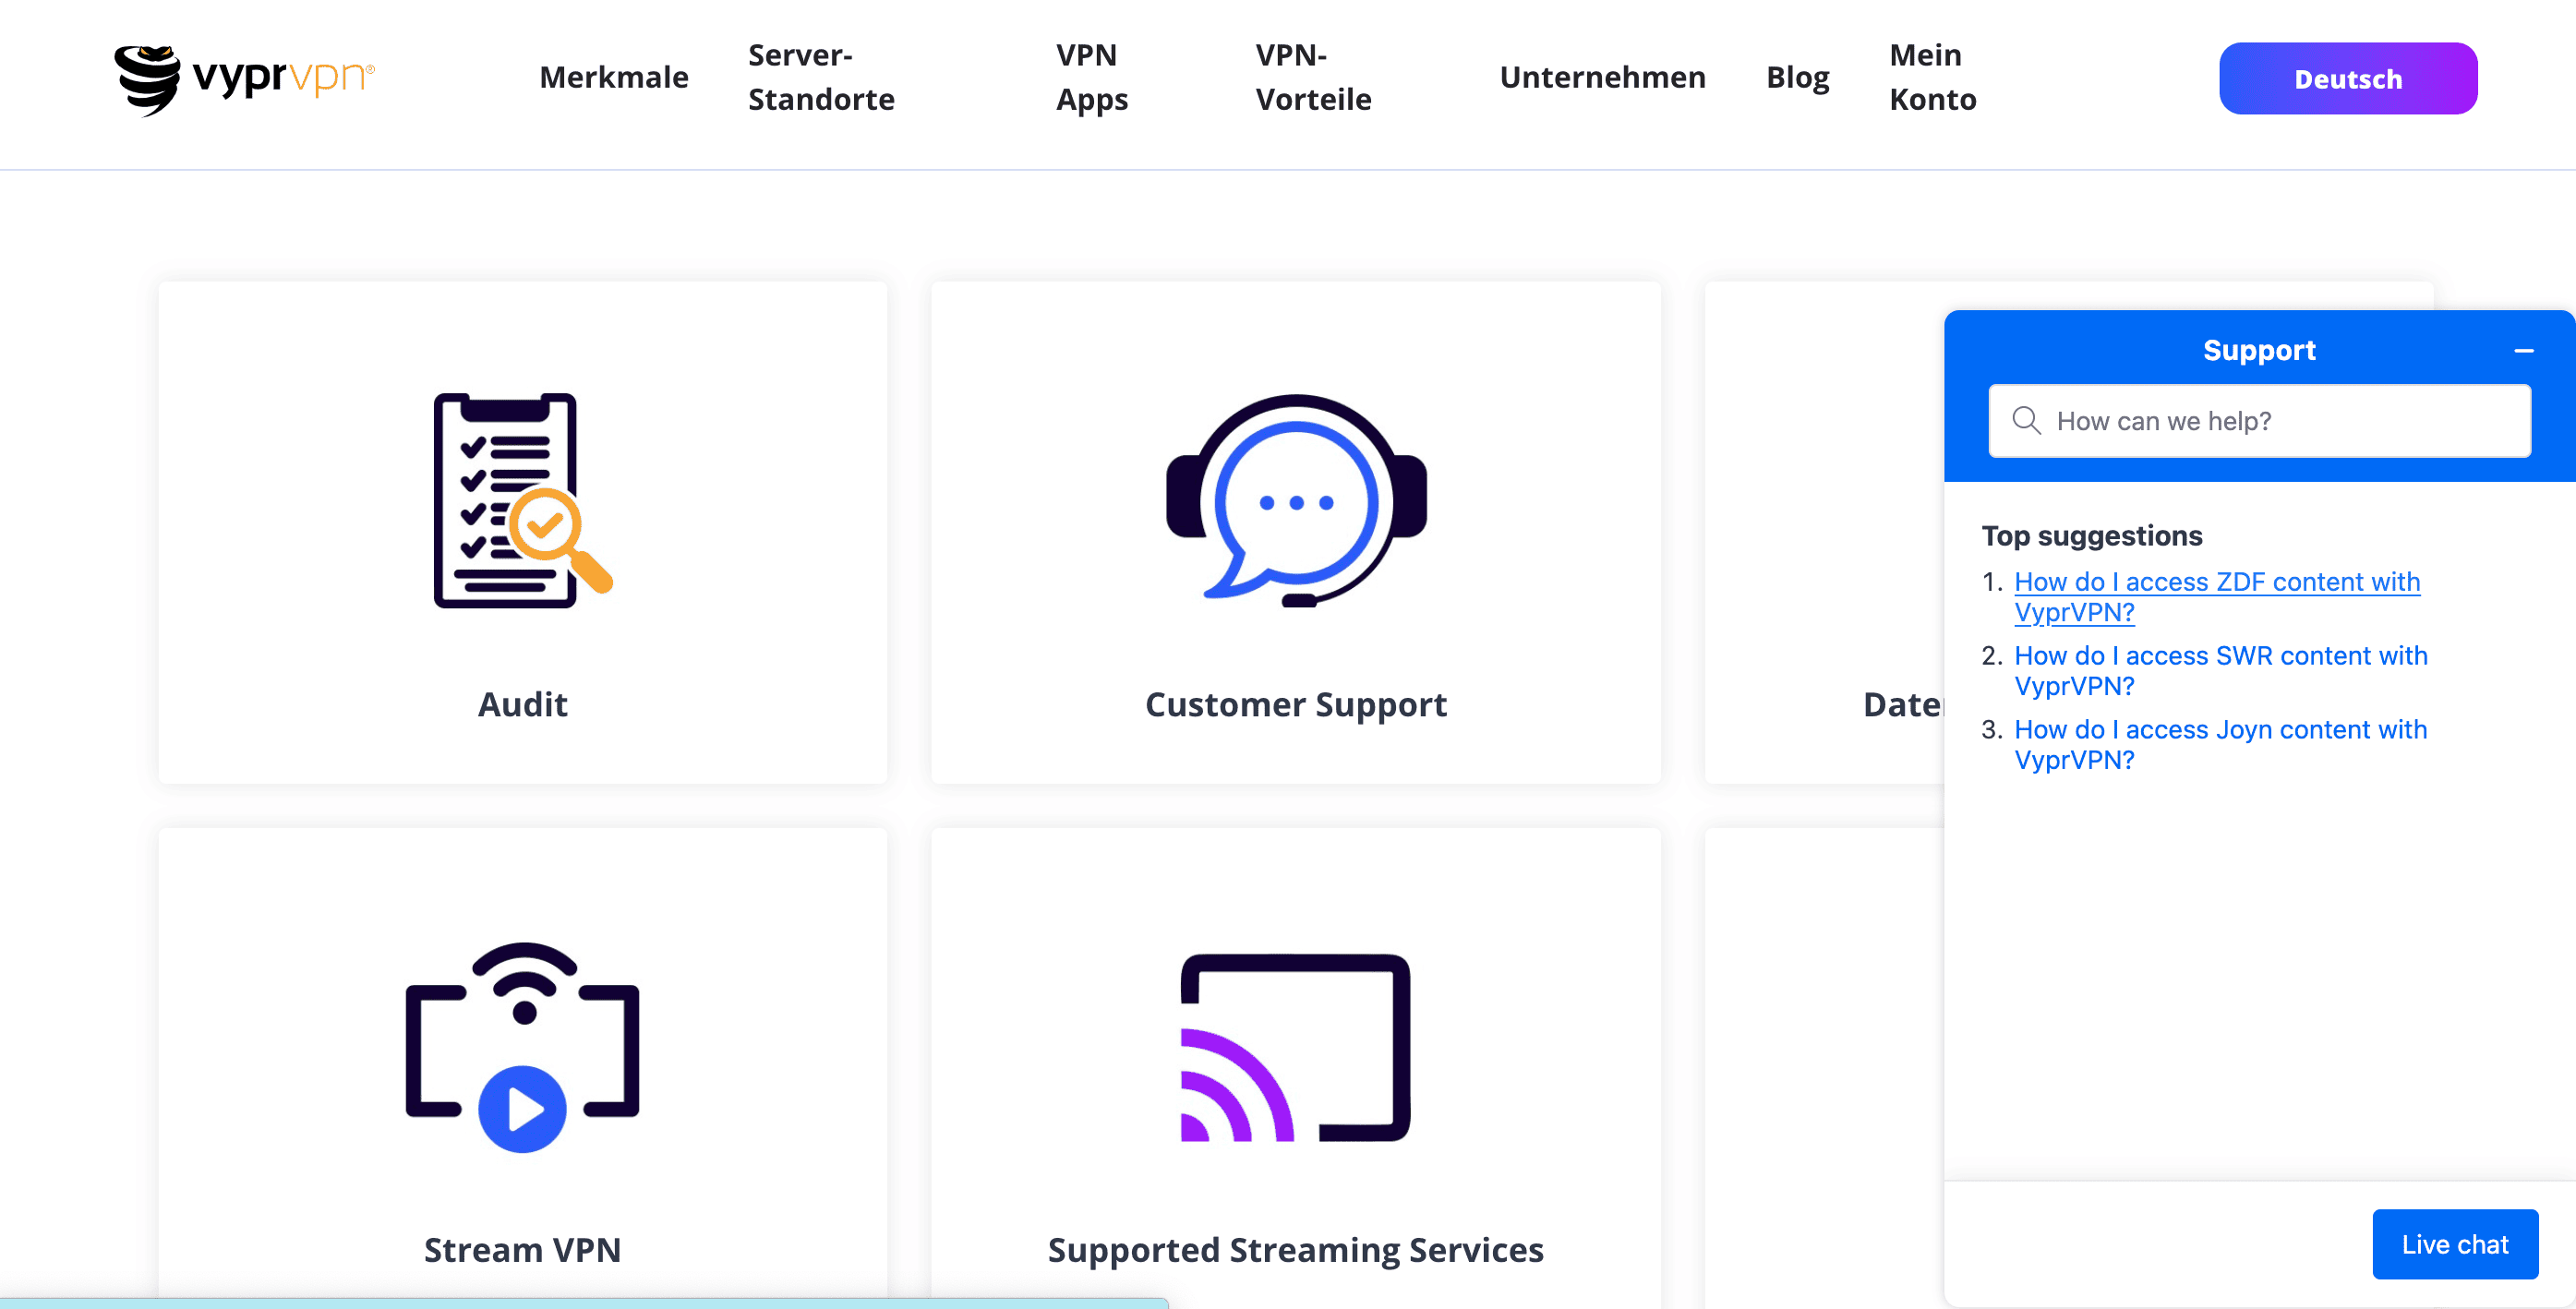Screen dimensions: 2576x1309
Task: Open VPN-Vorteile menu item
Action: 1313,77
